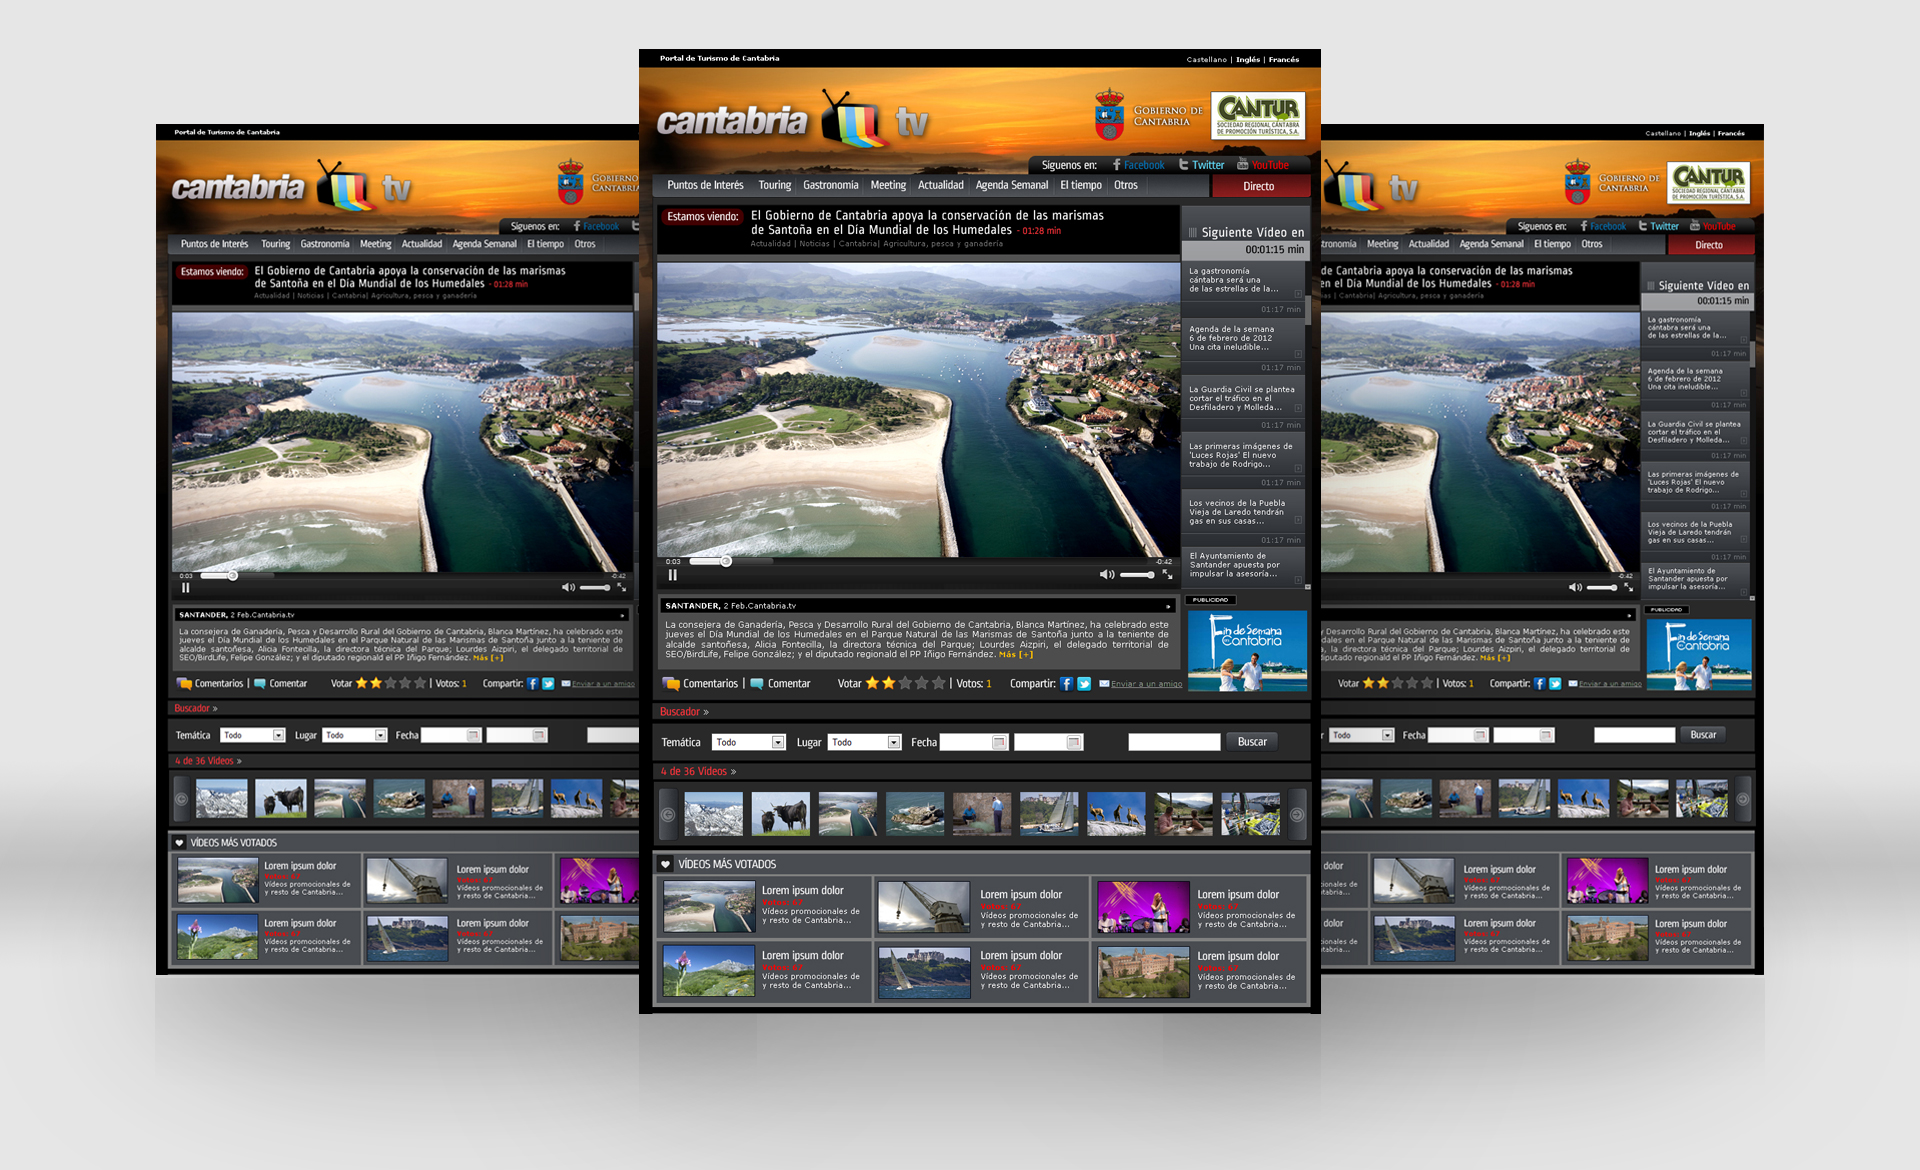Click the volume speaker icon in center player
Viewport: 1920px width, 1170px height.
(x=1106, y=575)
